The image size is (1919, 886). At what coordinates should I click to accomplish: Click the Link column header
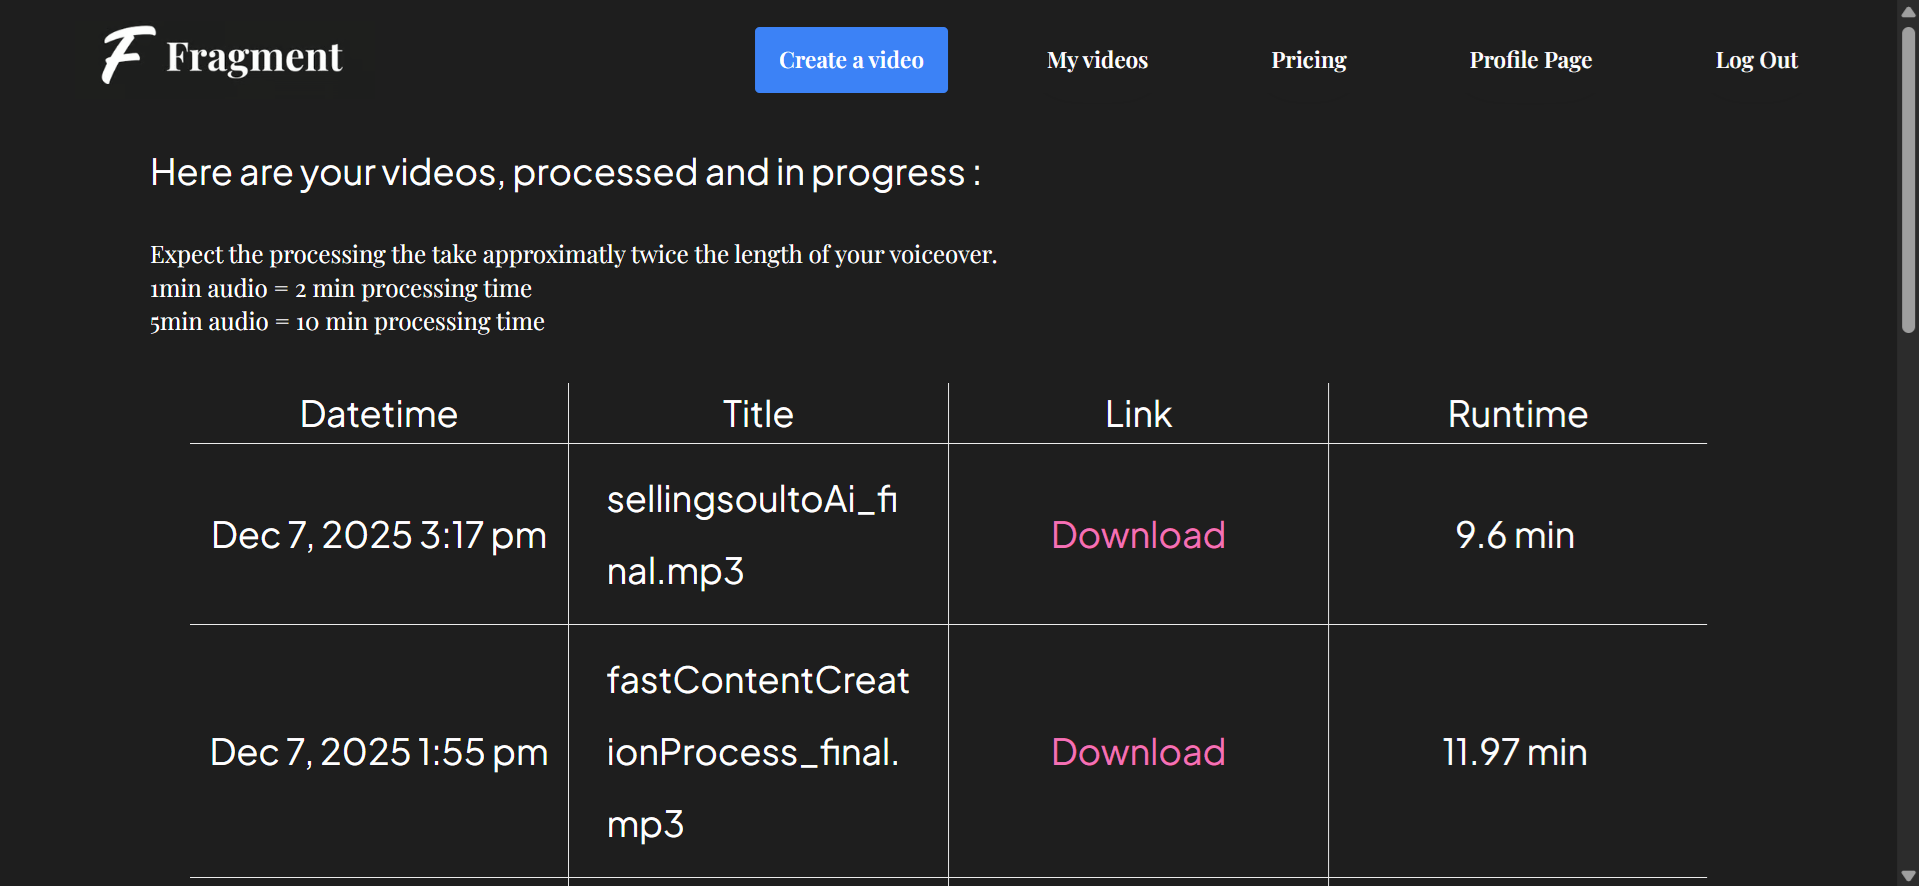(x=1138, y=413)
